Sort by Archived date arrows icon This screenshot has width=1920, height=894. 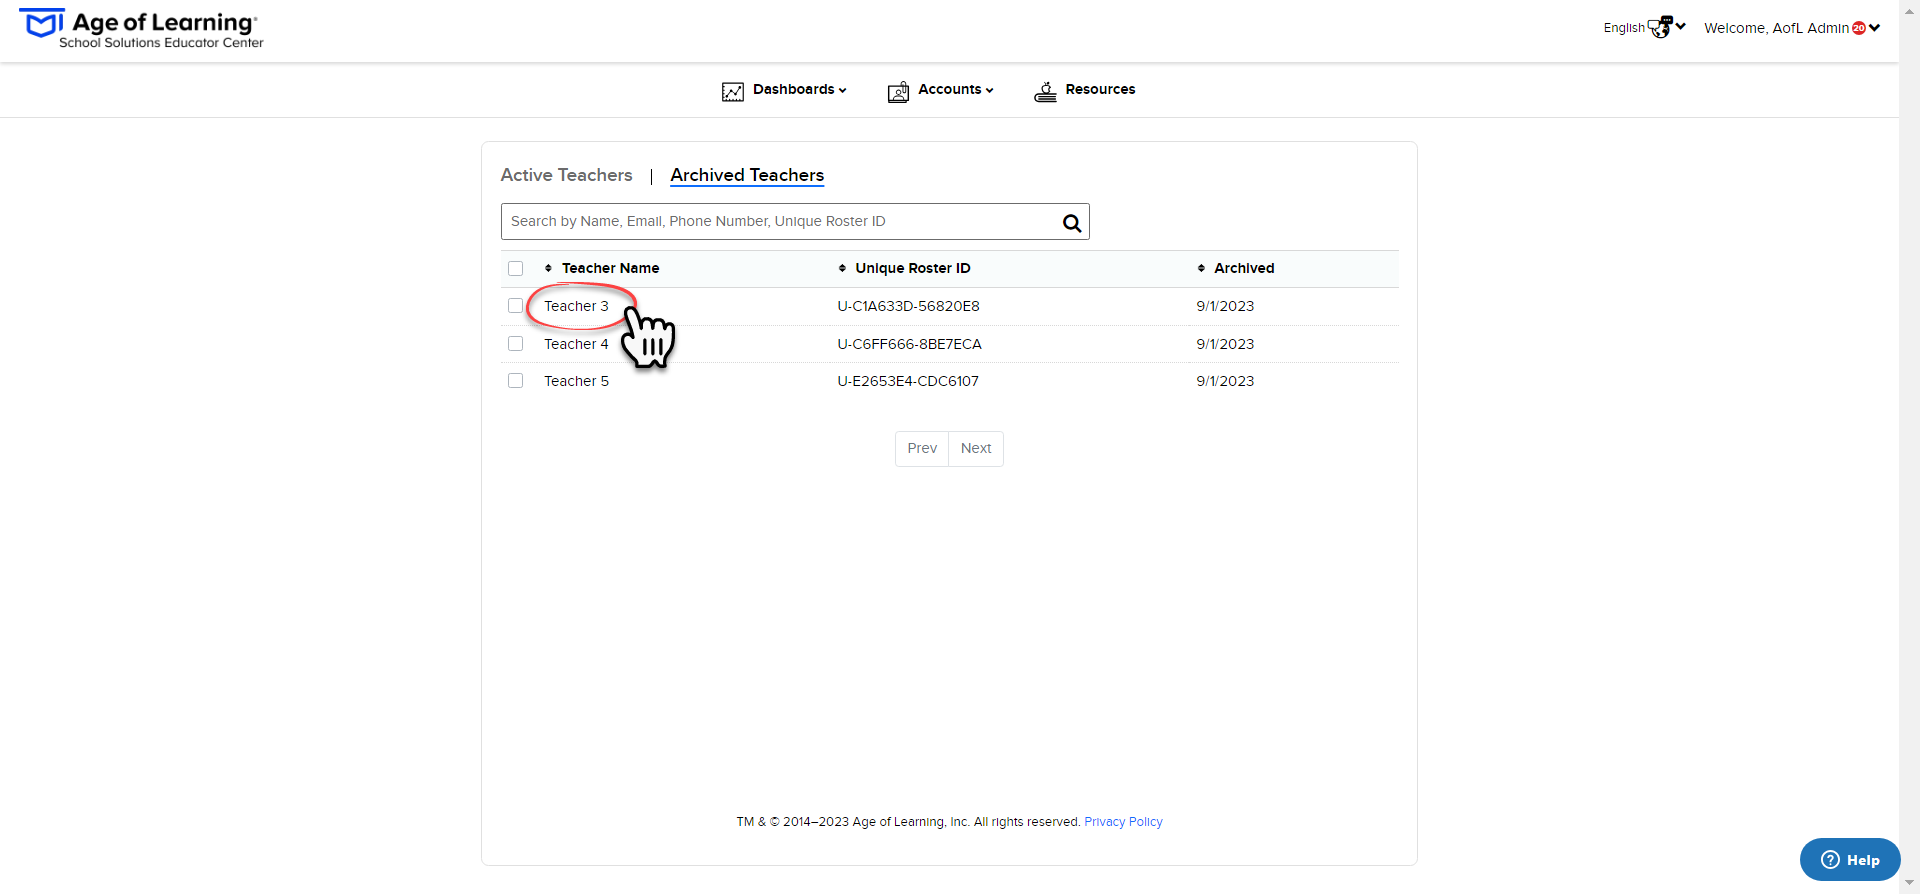coord(1201,268)
